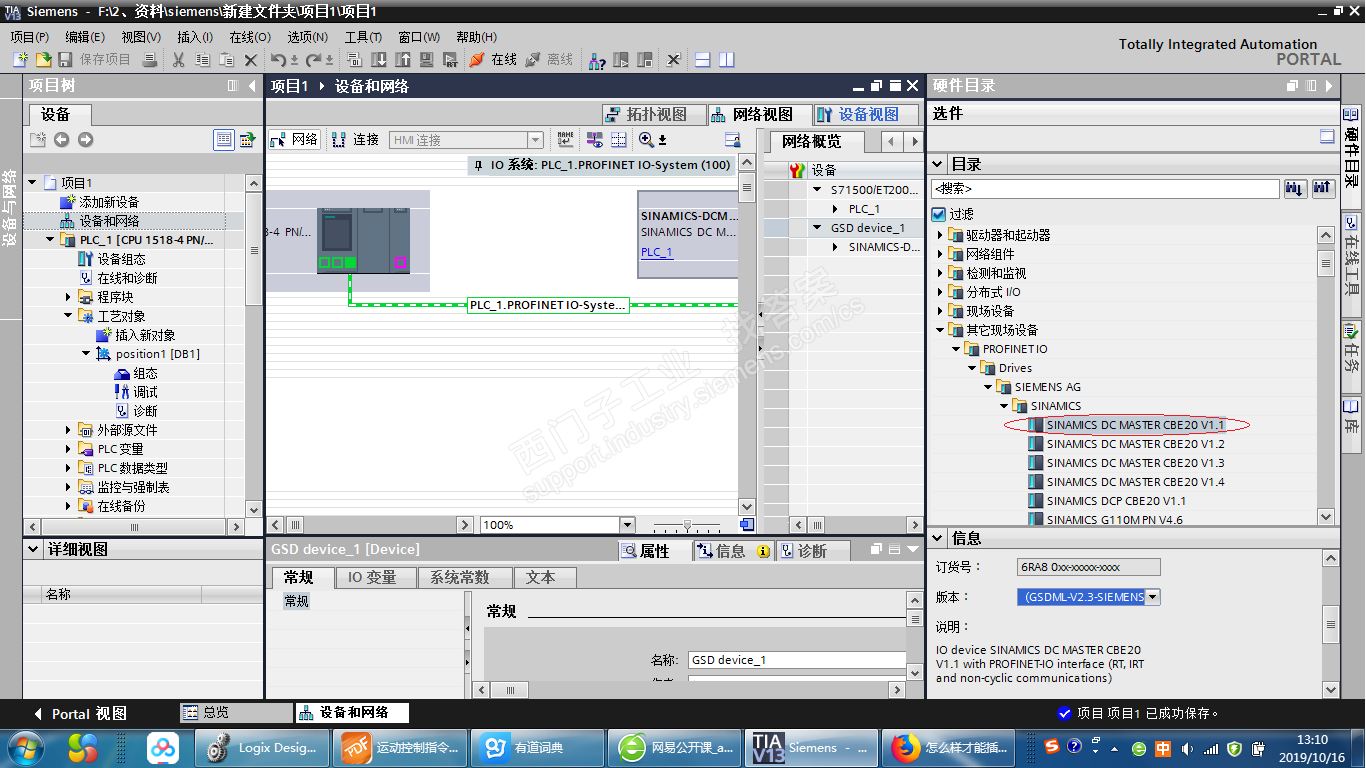Click the Copy icon in toolbar
Screen dimensions: 1366x768
pos(202,60)
